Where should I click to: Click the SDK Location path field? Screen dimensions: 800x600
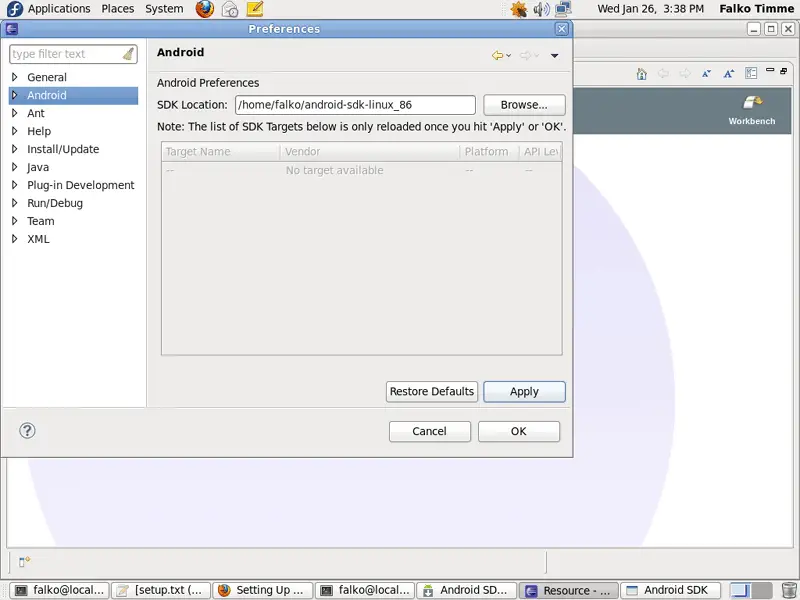pyautogui.click(x=355, y=105)
